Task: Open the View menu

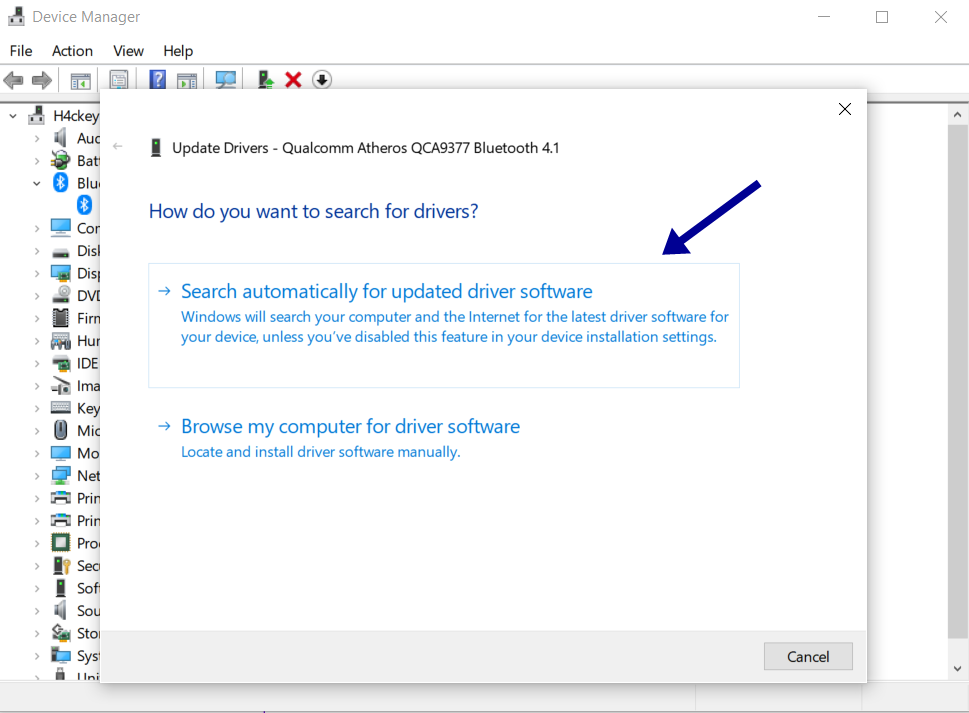Action: [128, 51]
